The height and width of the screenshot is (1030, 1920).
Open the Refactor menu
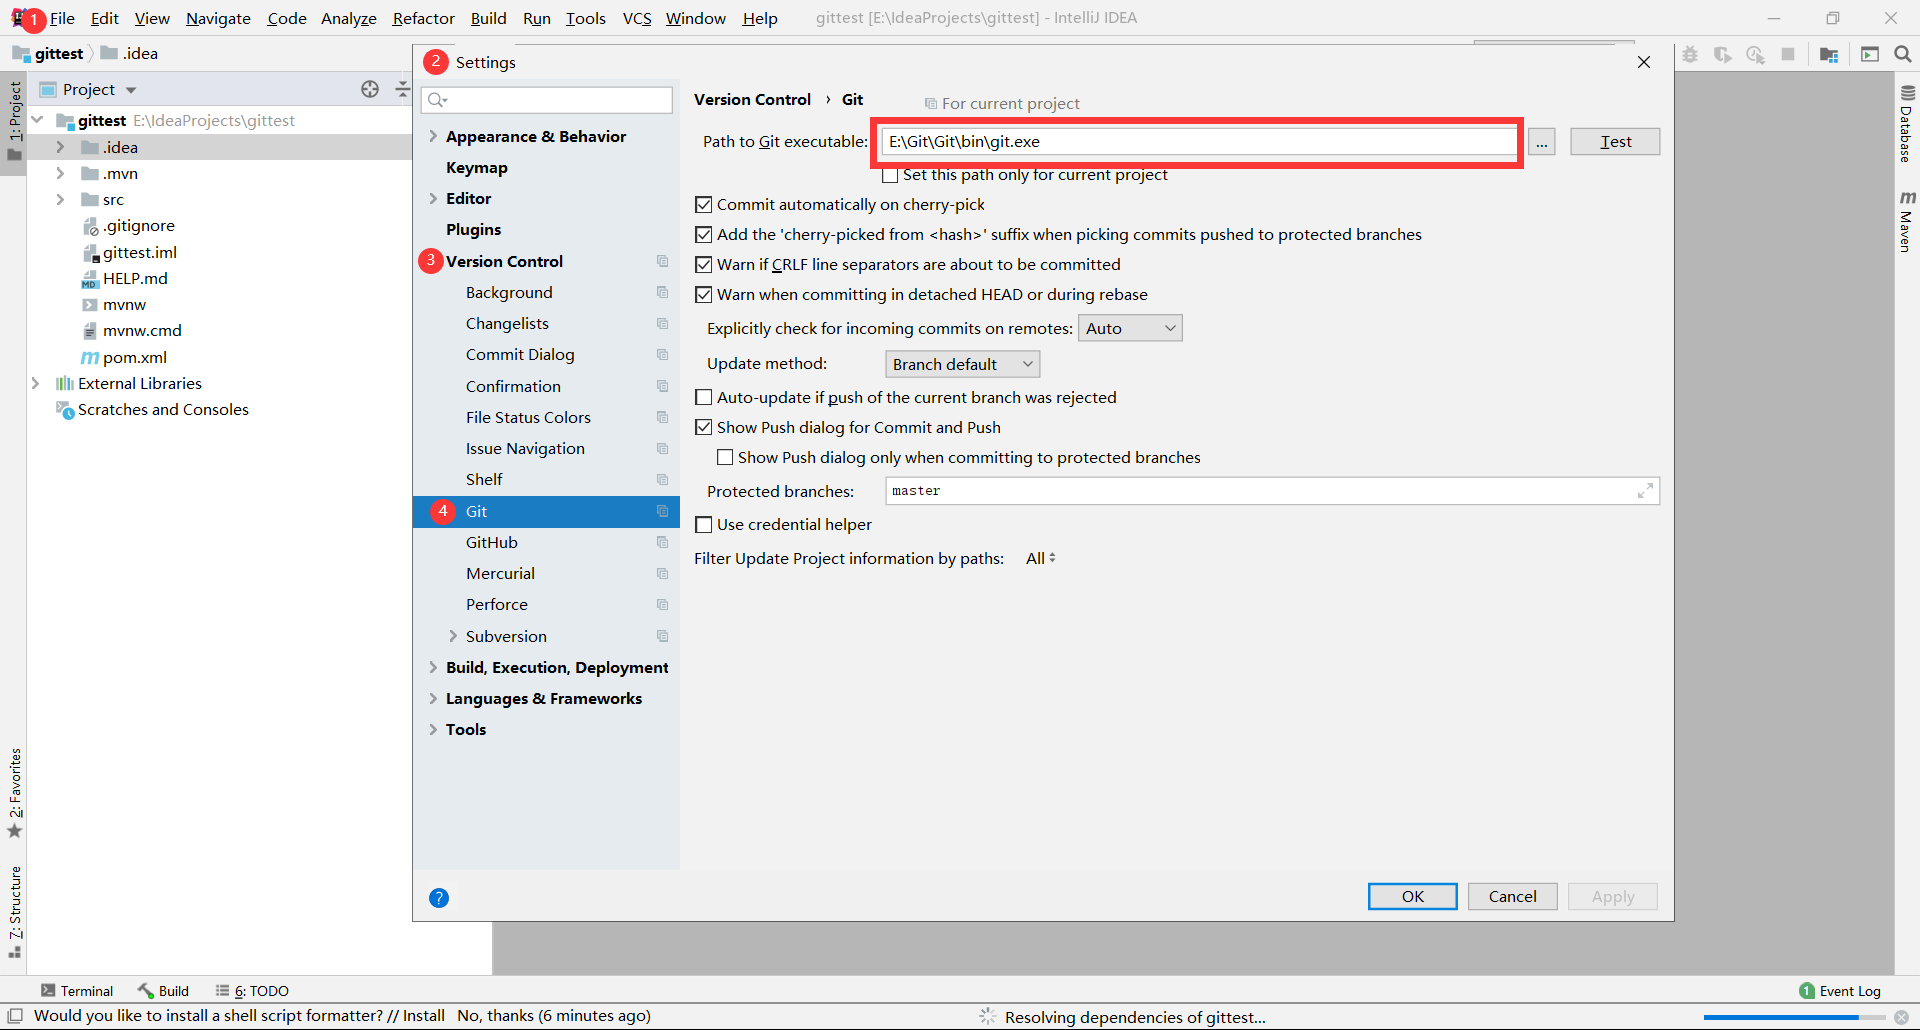click(x=423, y=18)
